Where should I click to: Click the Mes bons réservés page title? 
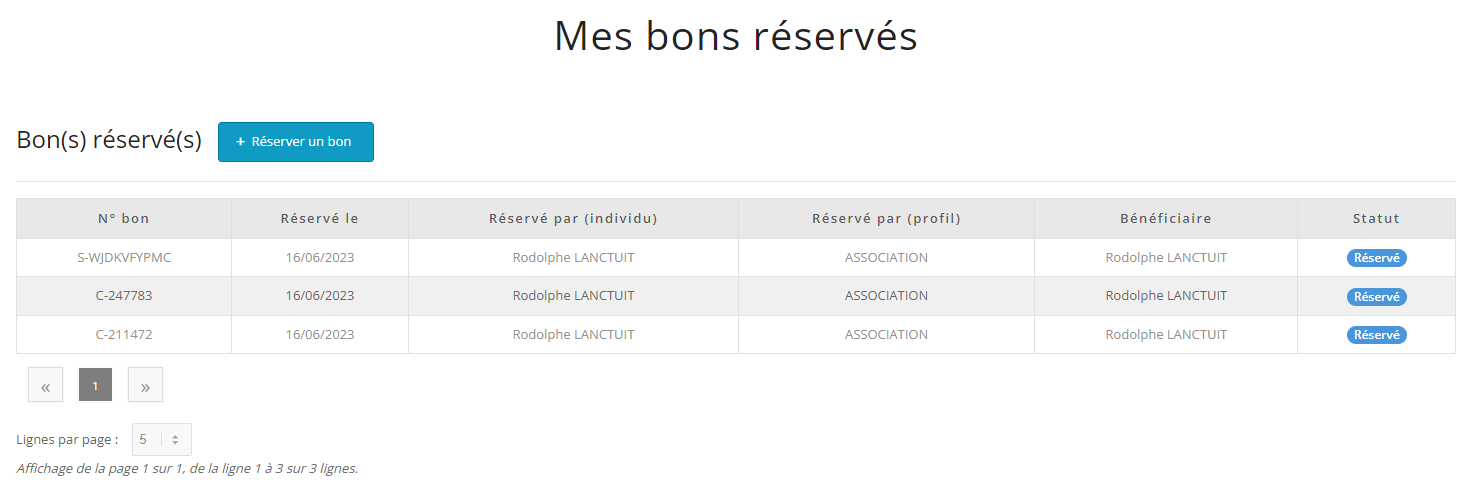click(x=735, y=37)
